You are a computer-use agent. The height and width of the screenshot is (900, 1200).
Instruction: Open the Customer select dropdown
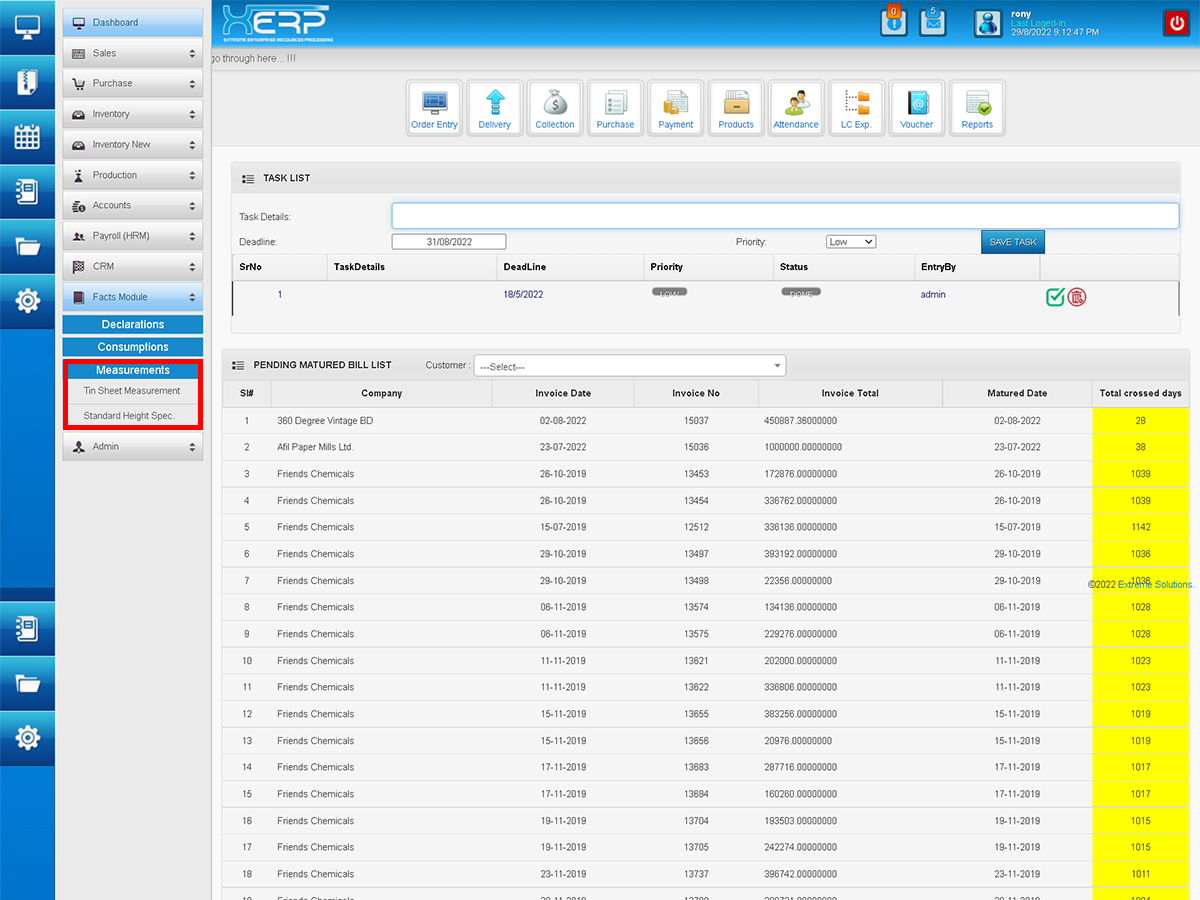coord(629,366)
